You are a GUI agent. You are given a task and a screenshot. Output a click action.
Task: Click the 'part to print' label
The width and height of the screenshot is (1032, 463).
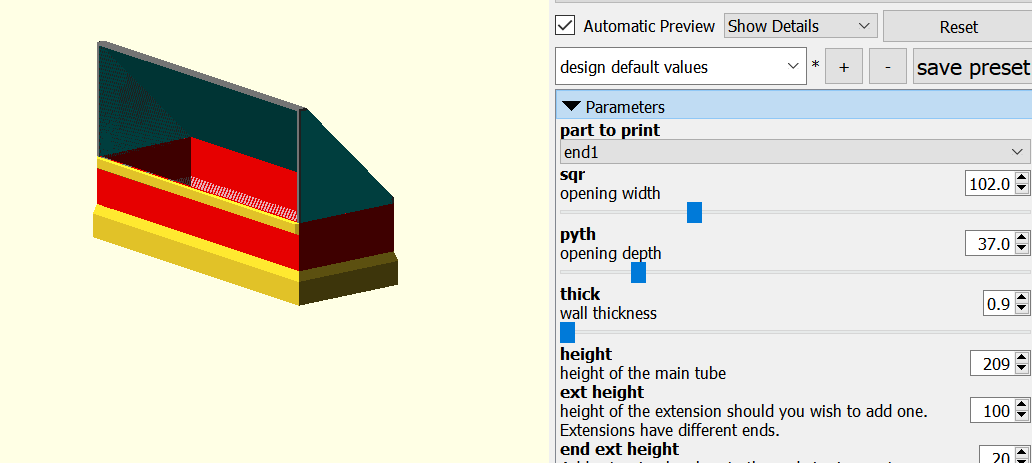[x=609, y=130]
